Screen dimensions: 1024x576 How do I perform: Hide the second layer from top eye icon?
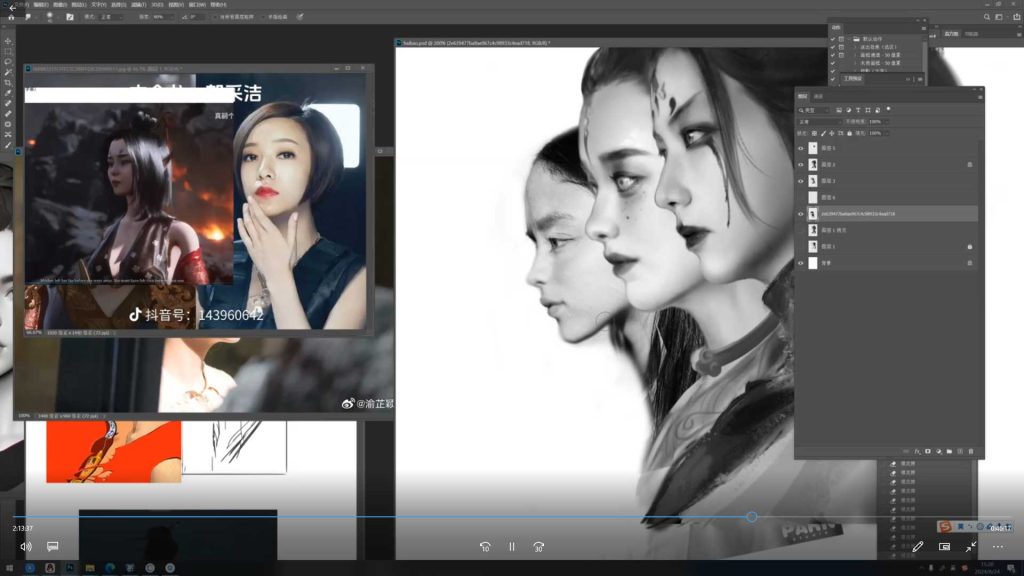click(801, 165)
